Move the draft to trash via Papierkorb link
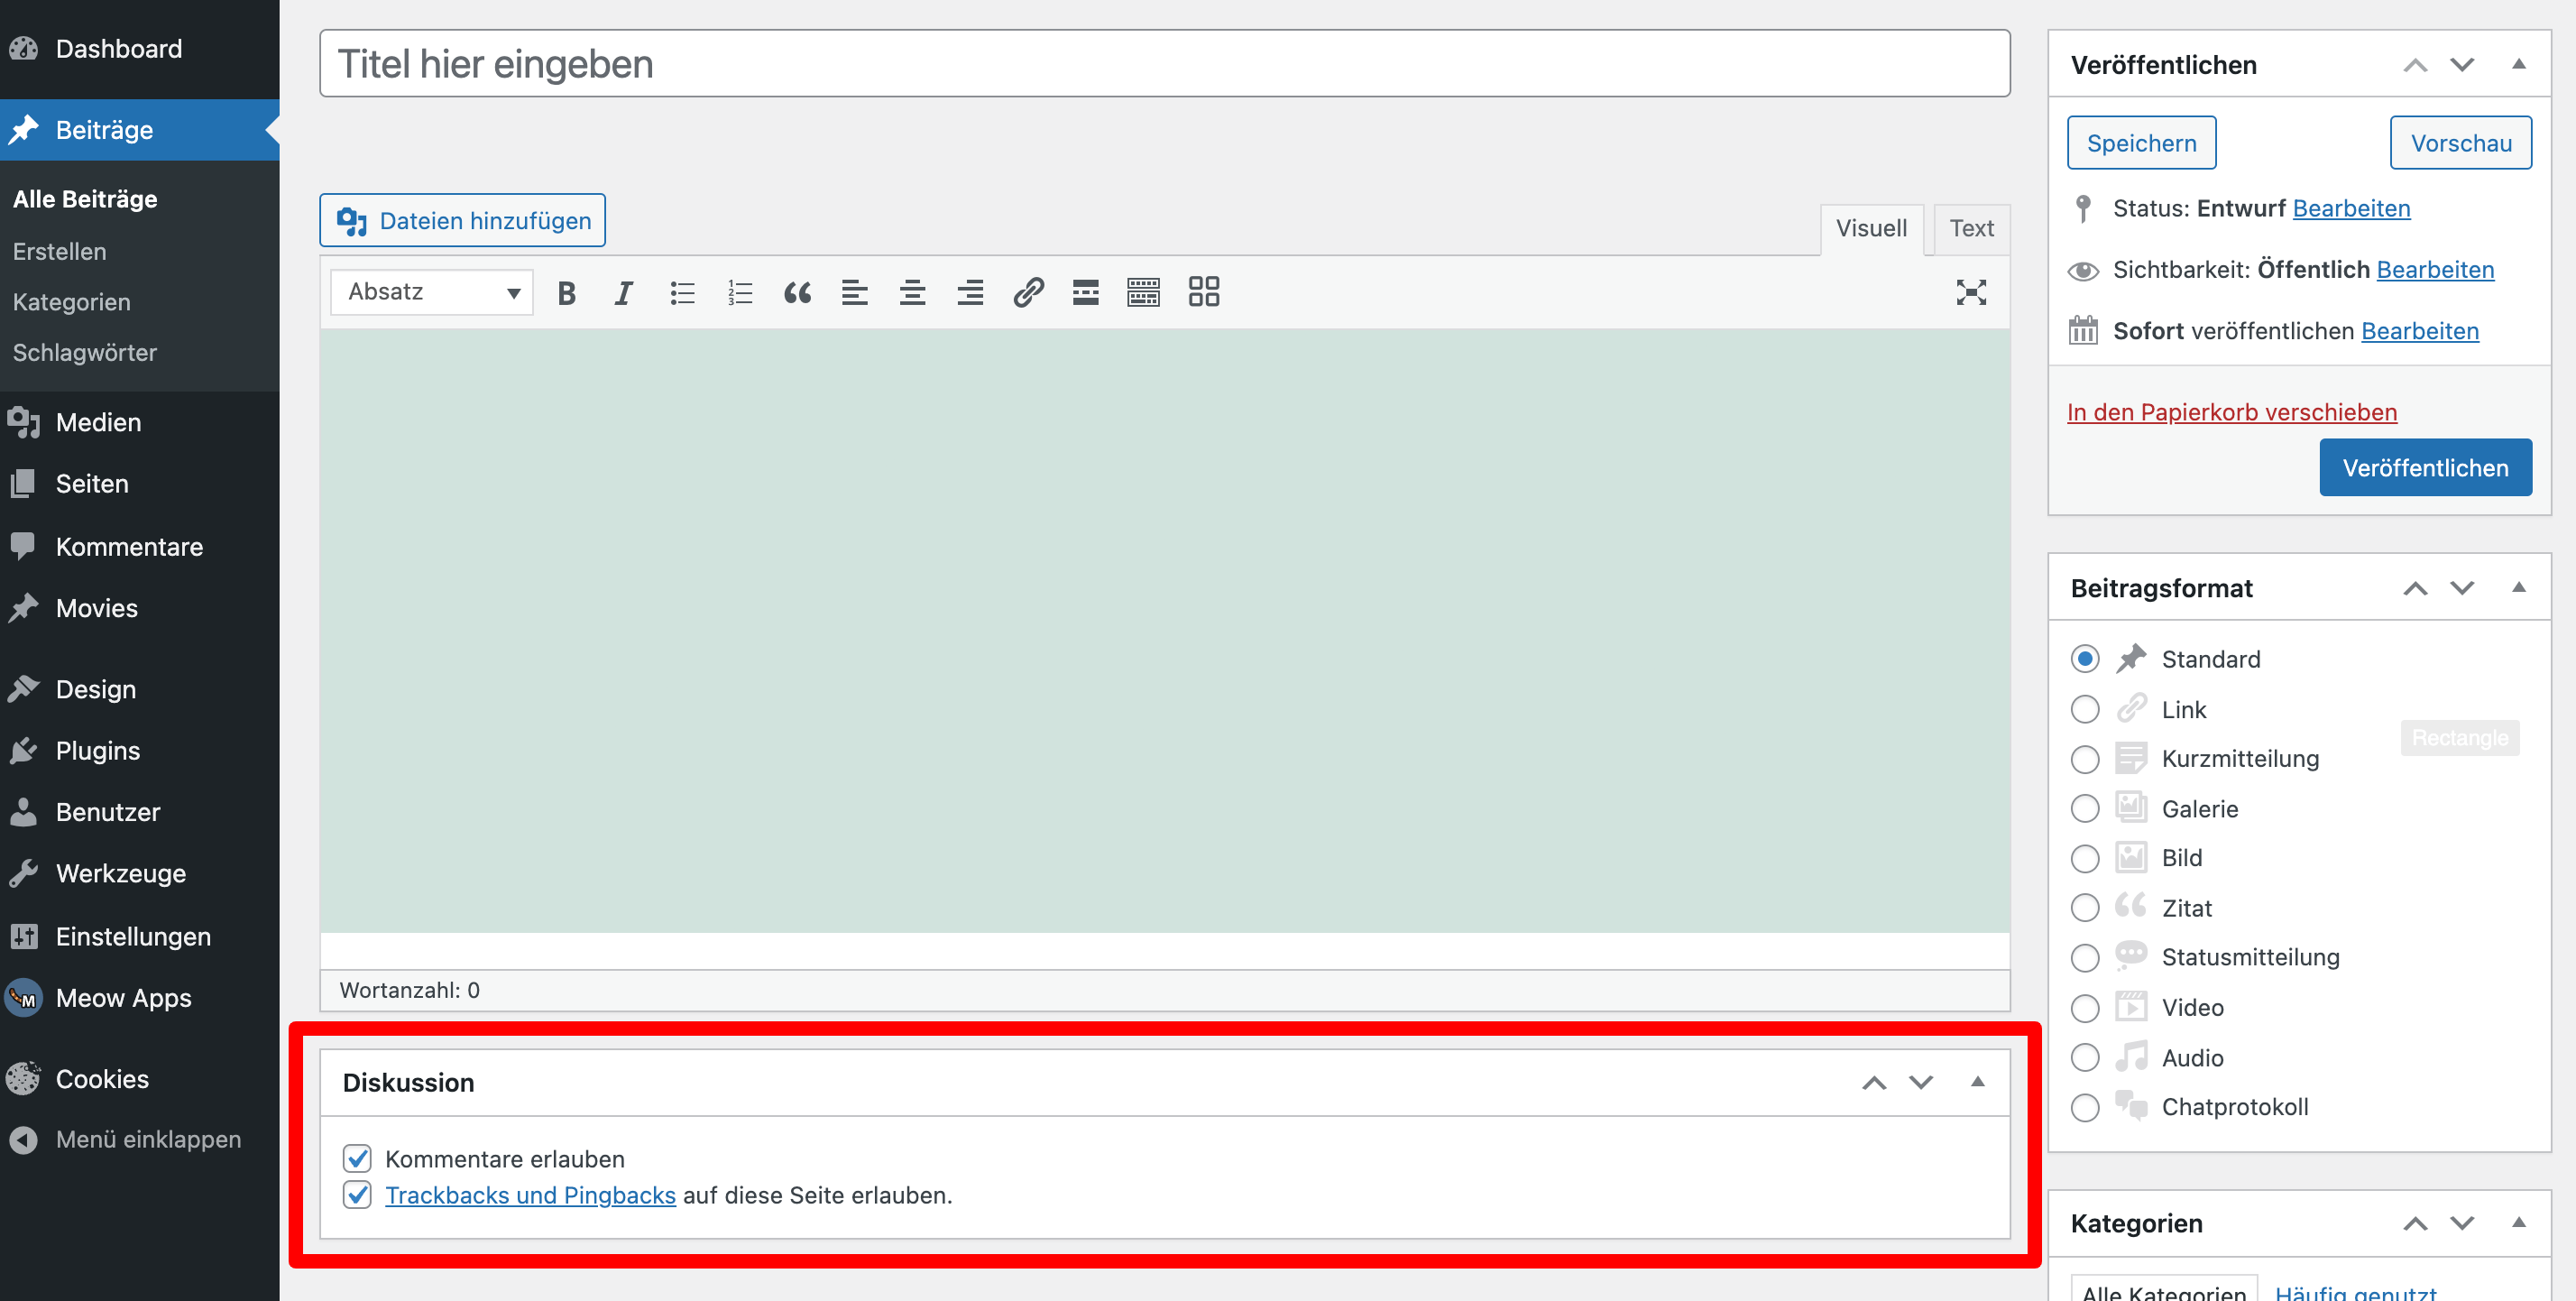Image resolution: width=2576 pixels, height=1301 pixels. point(2231,411)
